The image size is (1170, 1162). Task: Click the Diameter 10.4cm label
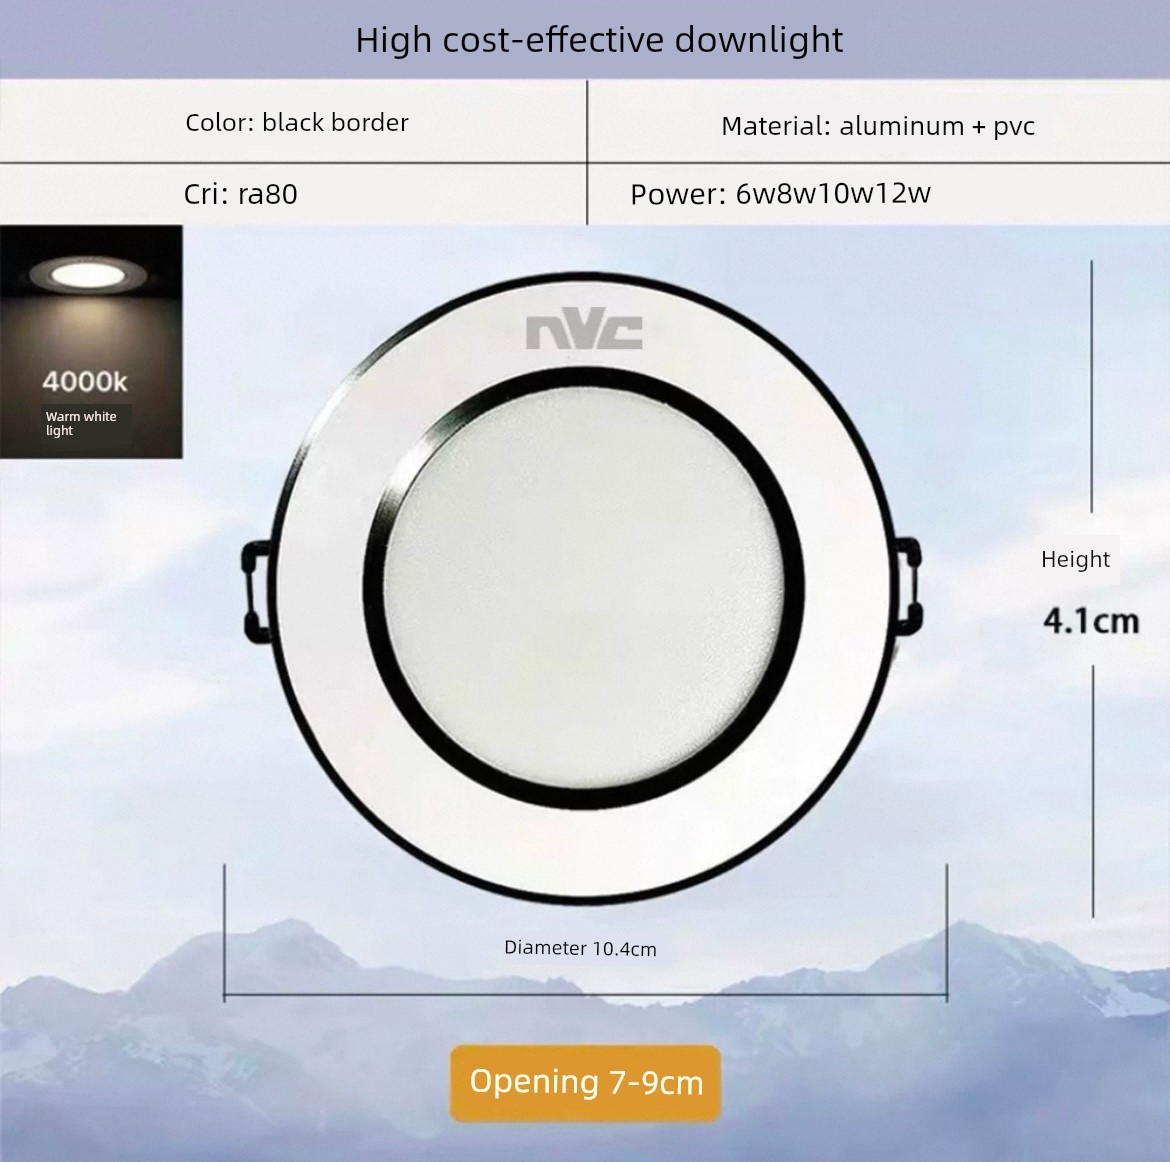[x=581, y=949]
